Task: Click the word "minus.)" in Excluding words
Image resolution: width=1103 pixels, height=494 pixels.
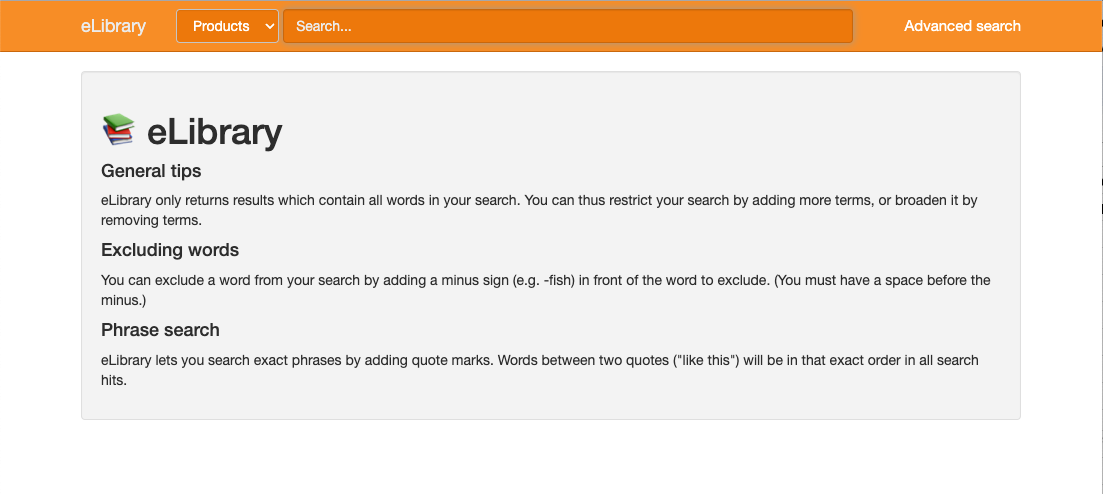Action: pos(124,300)
